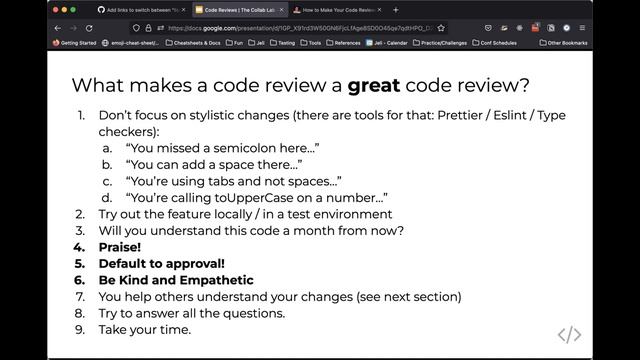Click the text 'You can add a space there'
Screen dimensions: 640x360
tap(214, 164)
